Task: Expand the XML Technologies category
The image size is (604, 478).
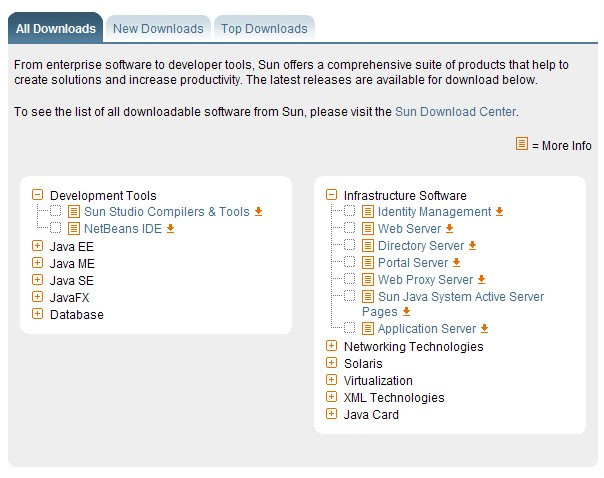Action: 331,397
